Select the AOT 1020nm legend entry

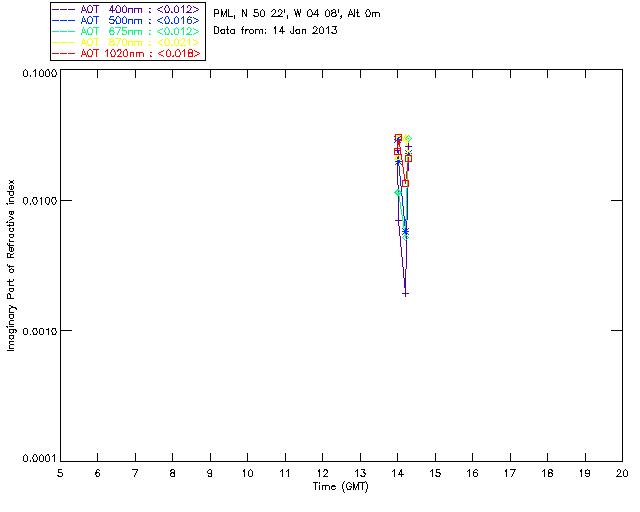tap(127, 53)
